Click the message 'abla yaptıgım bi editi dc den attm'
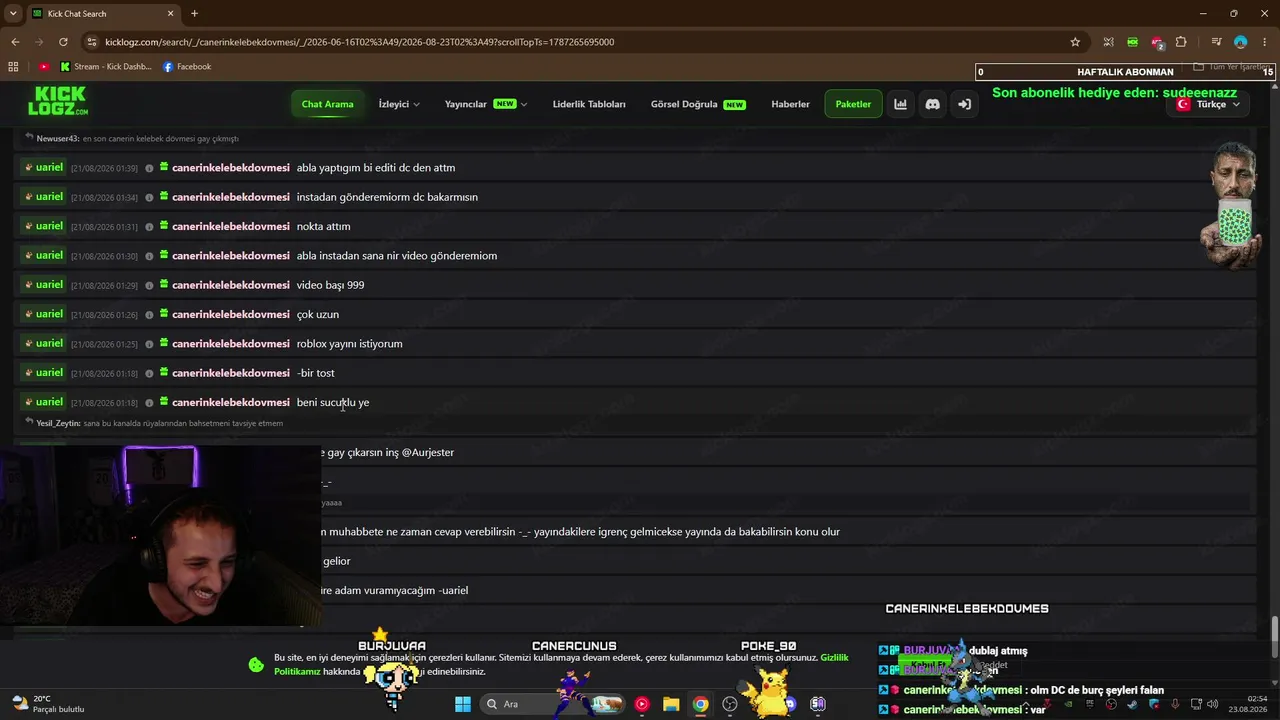The image size is (1280, 720). coord(376,168)
